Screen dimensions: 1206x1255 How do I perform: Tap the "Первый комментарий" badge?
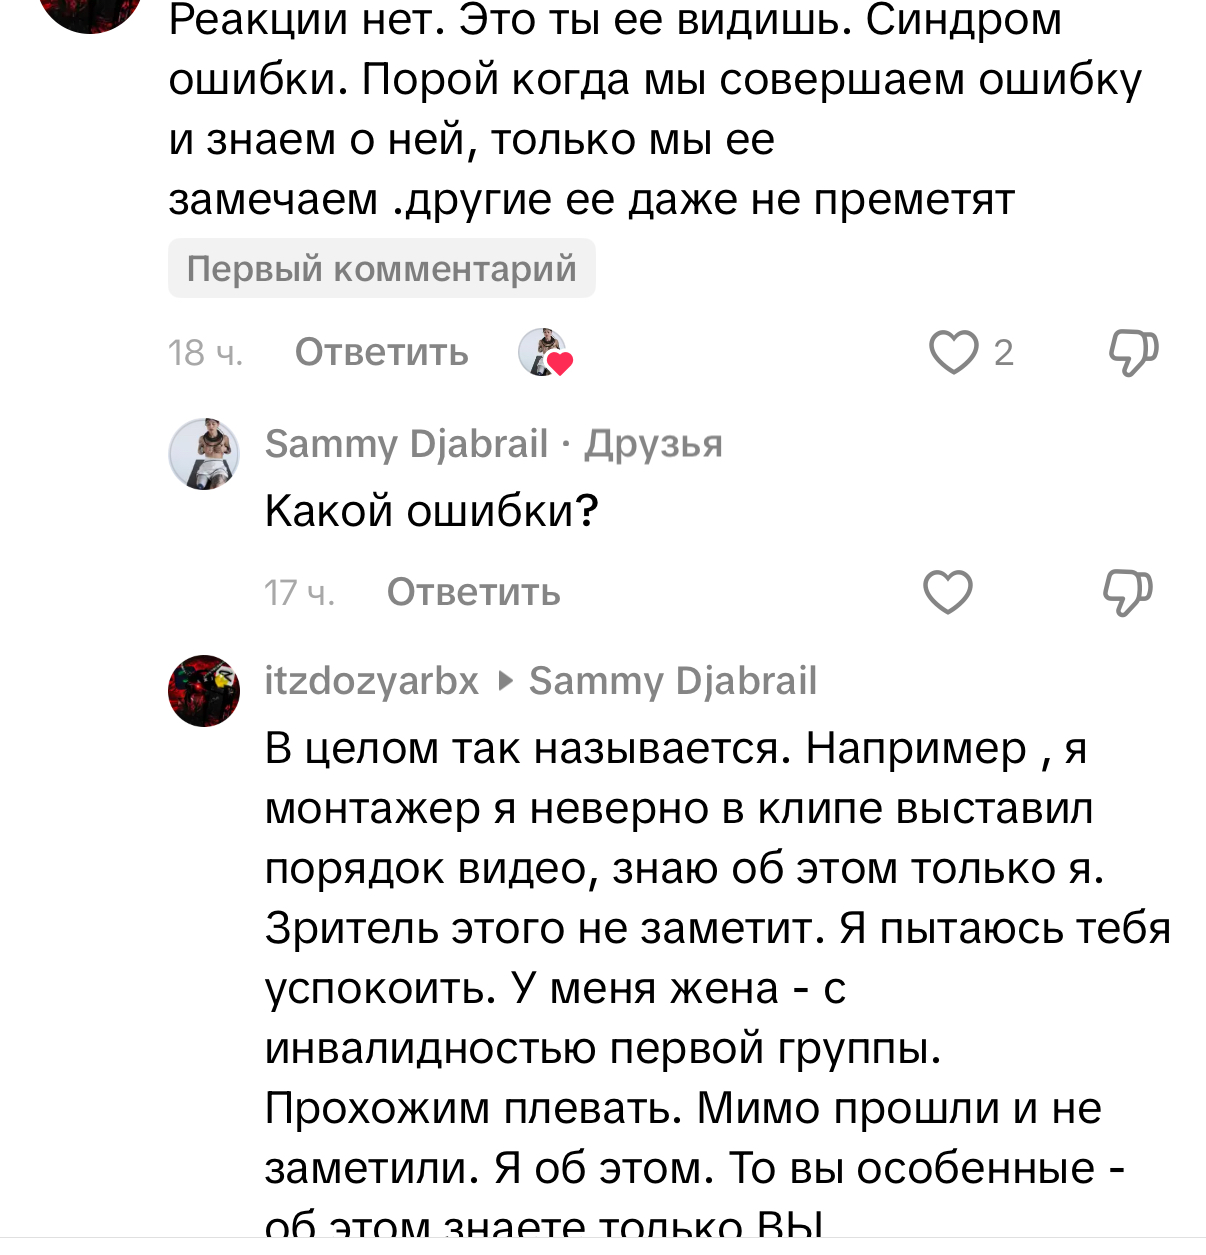coord(381,268)
